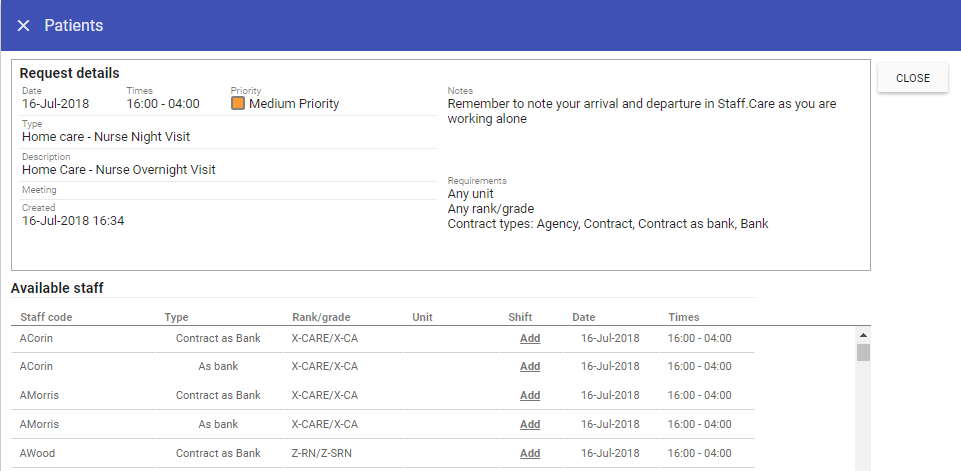Add shift for AMorris As bank row
This screenshot has width=961, height=471.
(530, 424)
